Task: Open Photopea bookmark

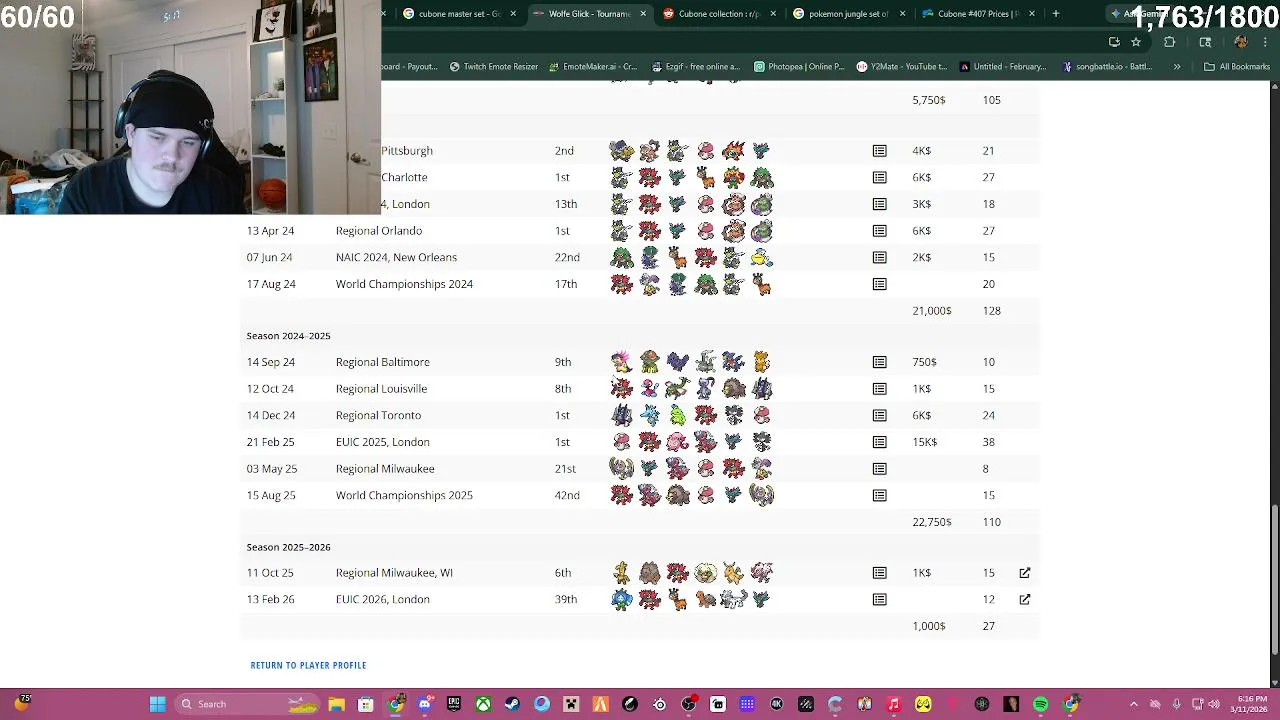Action: 799,67
